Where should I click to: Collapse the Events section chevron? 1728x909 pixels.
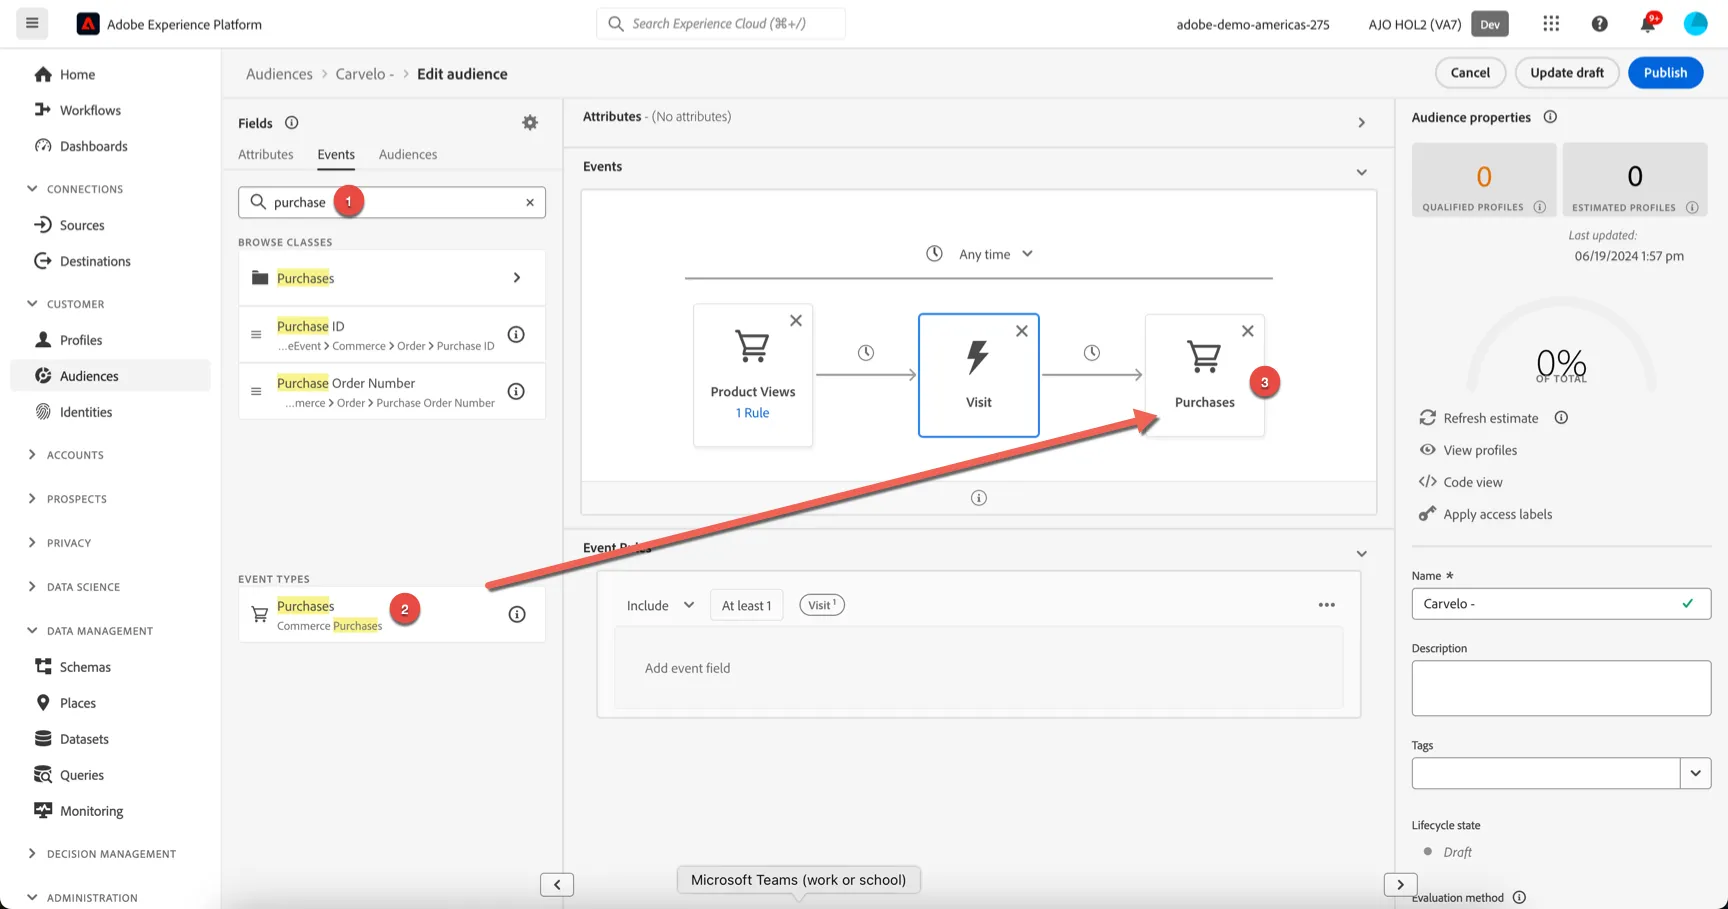coord(1361,173)
